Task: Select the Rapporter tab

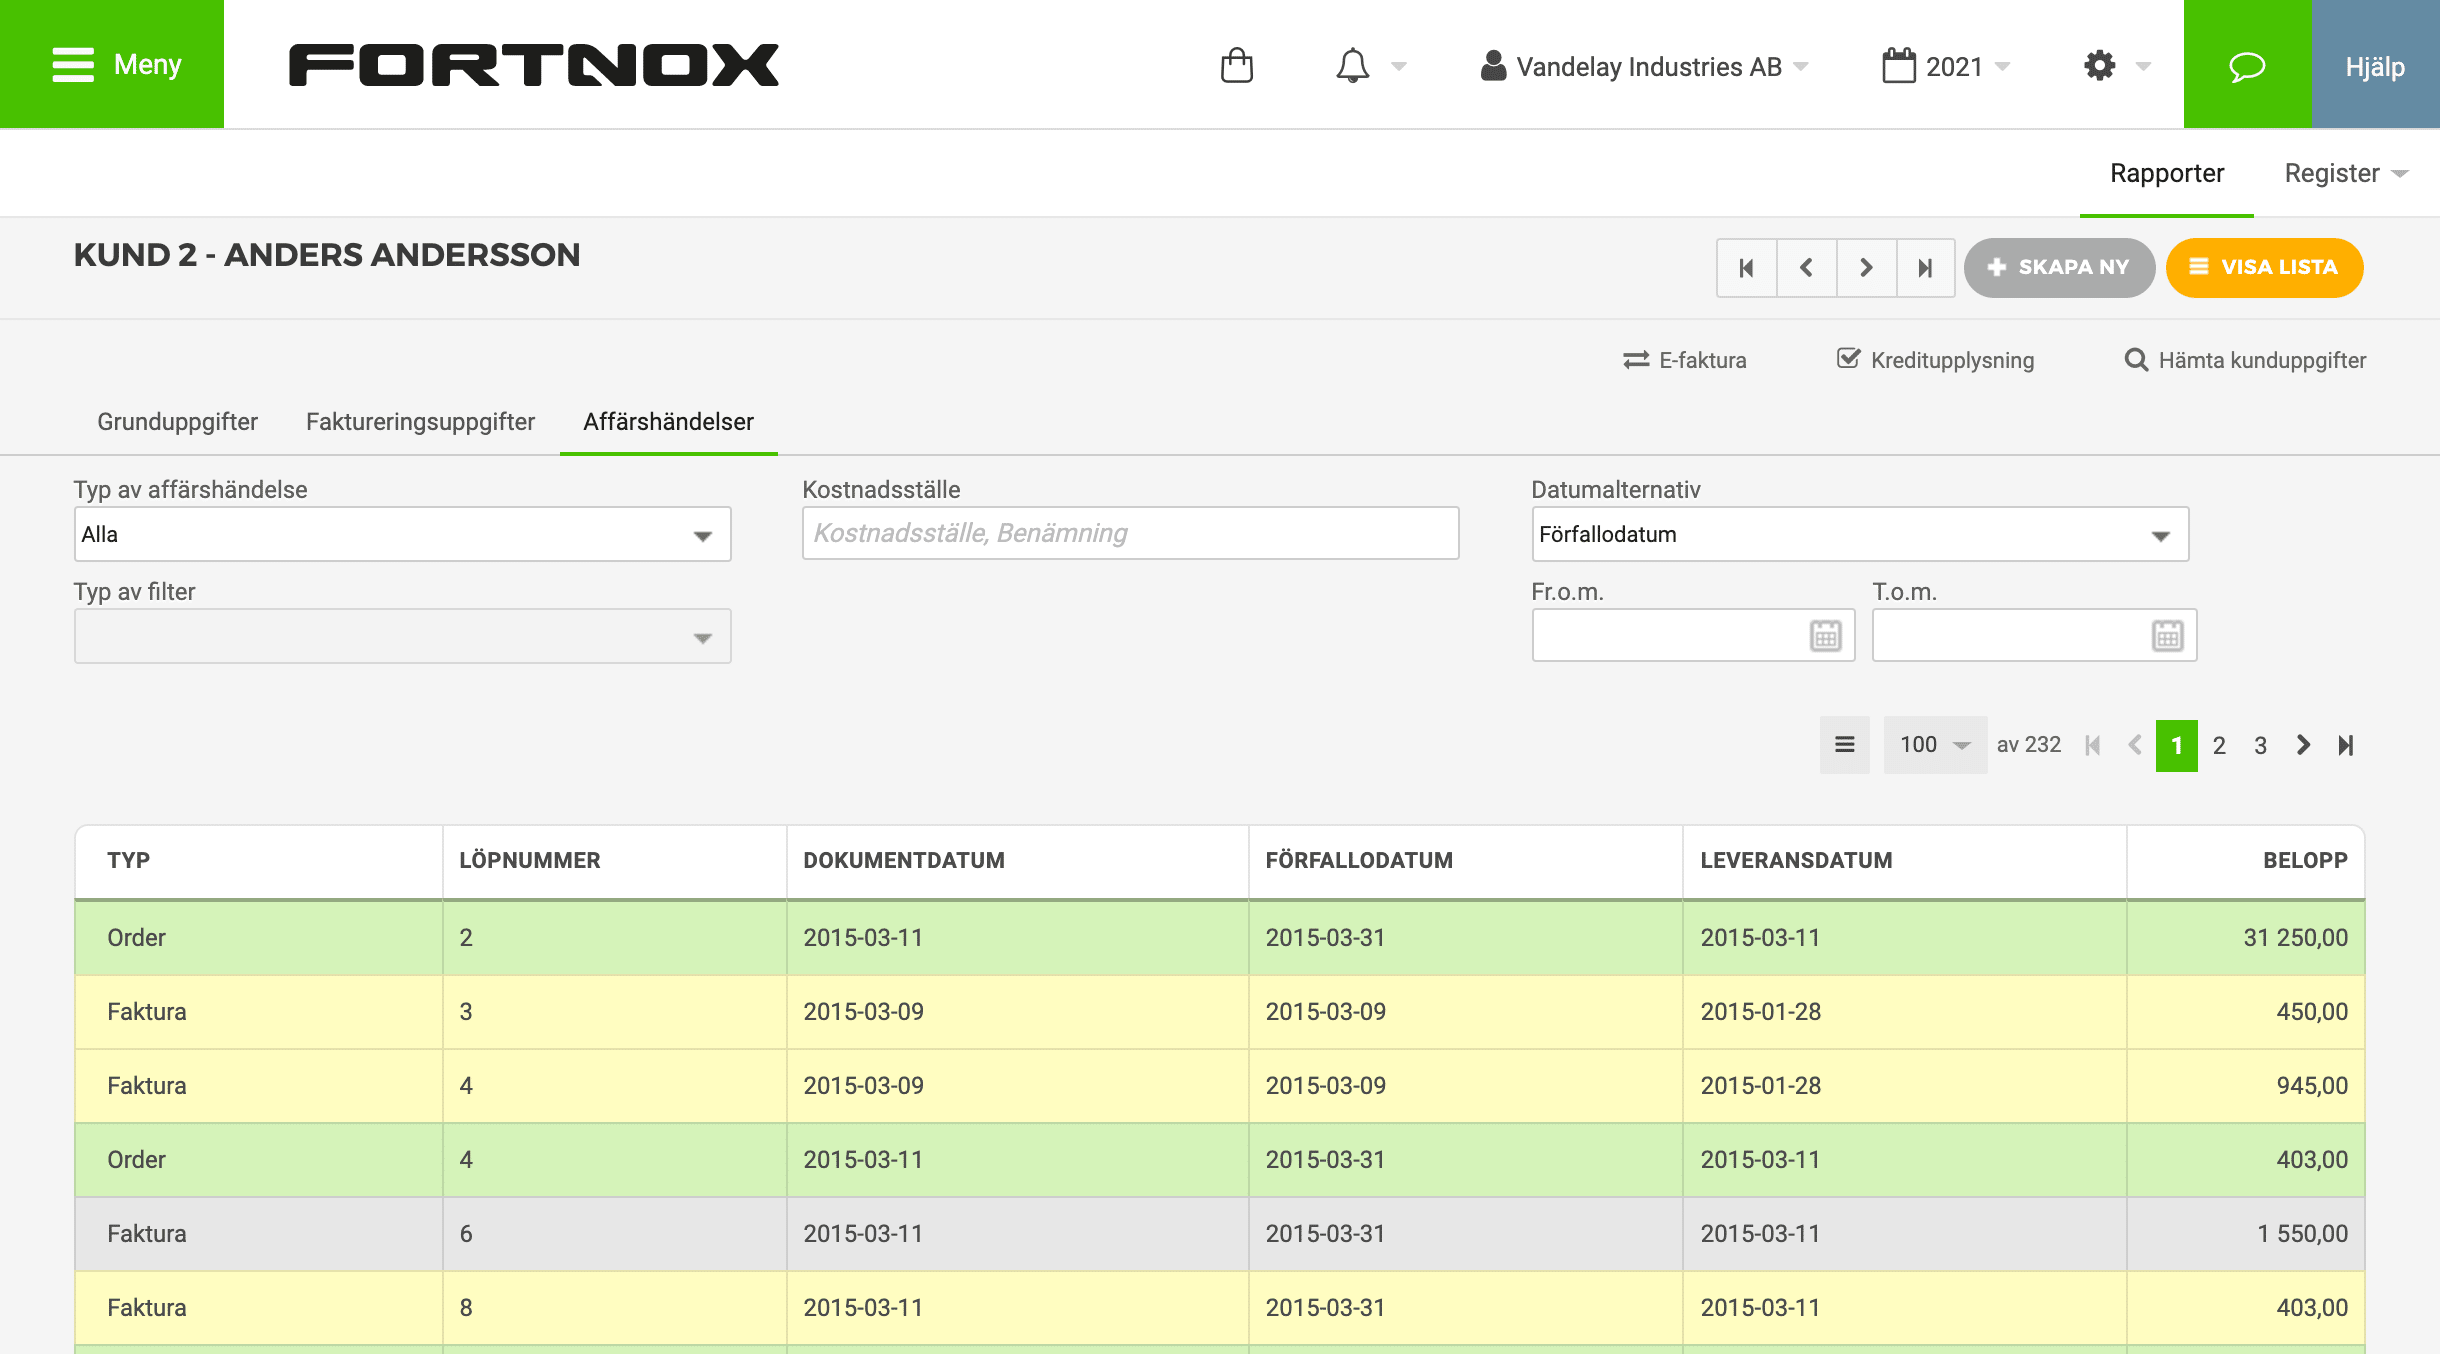Action: tap(2165, 172)
